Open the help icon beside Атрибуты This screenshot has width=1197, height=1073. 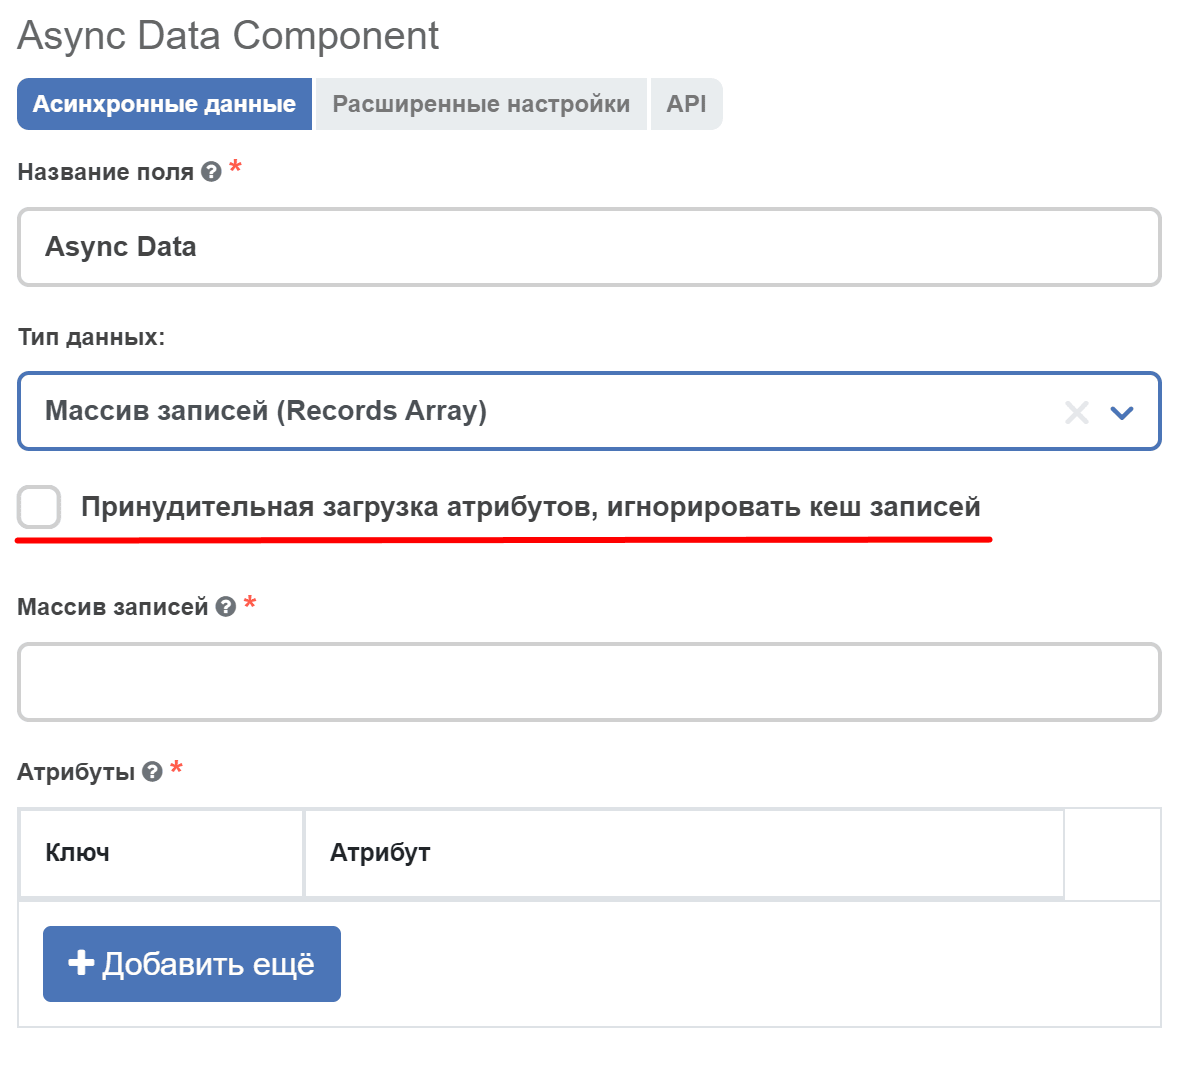153,772
